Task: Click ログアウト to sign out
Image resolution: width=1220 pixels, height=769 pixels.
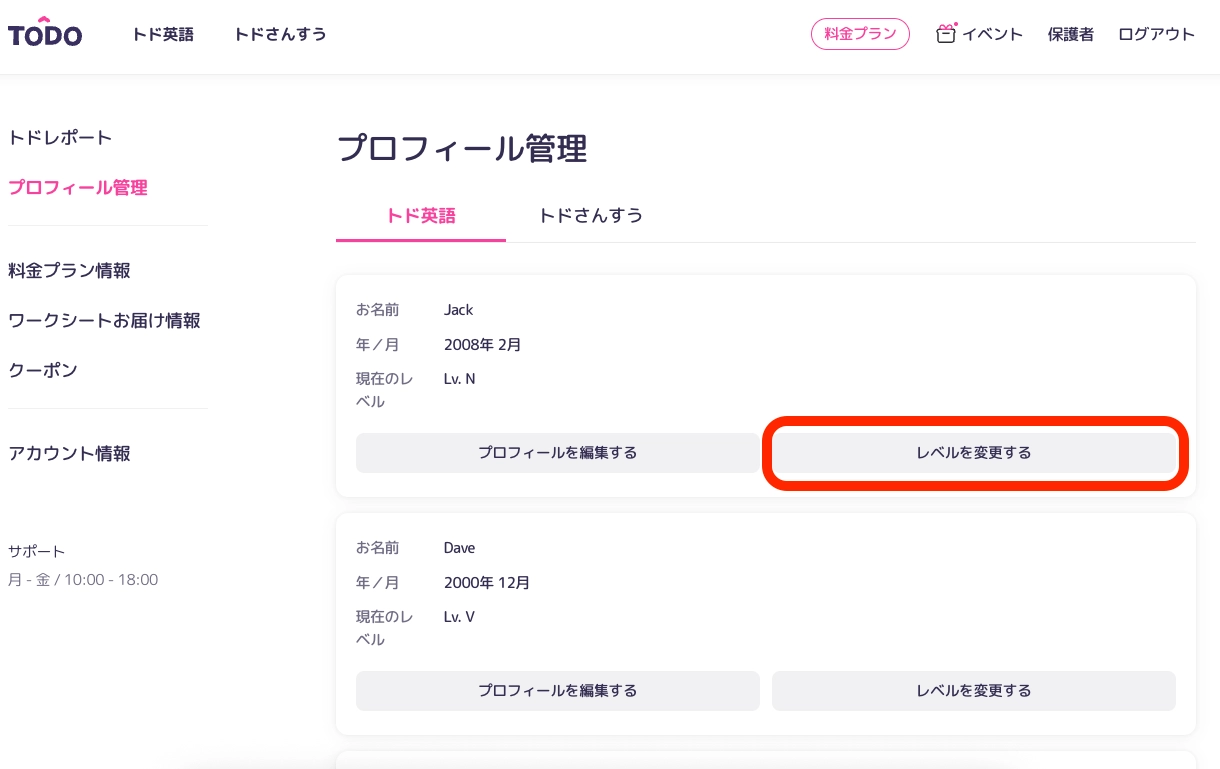Action: pos(1156,34)
